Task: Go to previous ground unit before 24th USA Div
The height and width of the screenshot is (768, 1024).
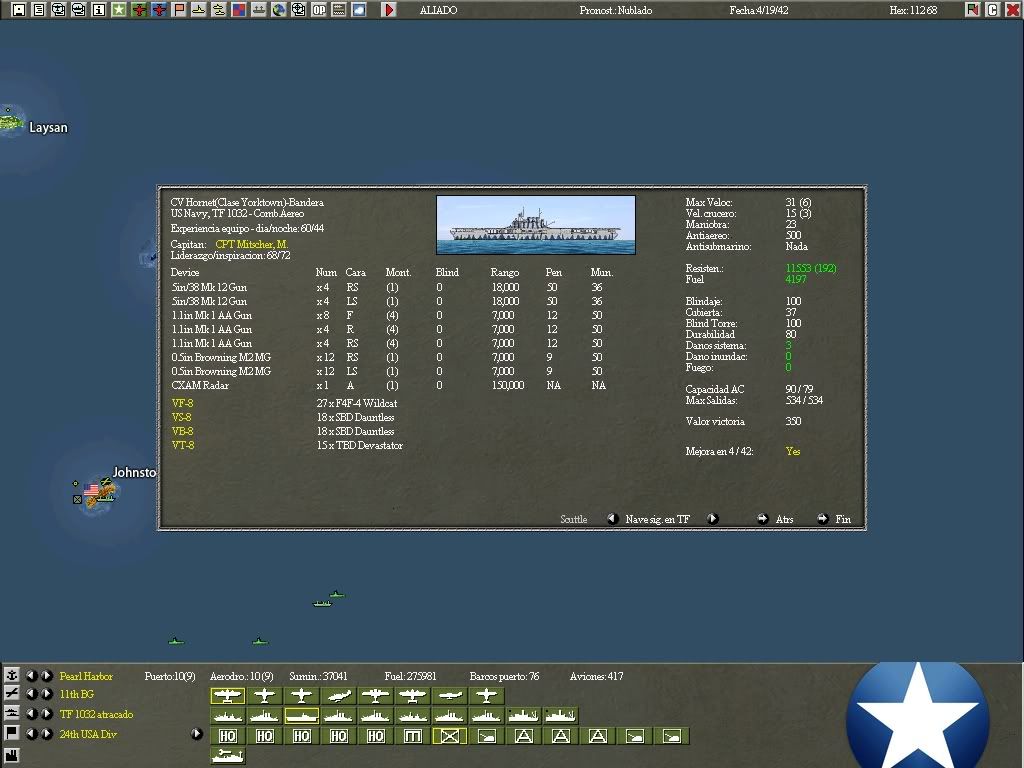Action: [31, 733]
